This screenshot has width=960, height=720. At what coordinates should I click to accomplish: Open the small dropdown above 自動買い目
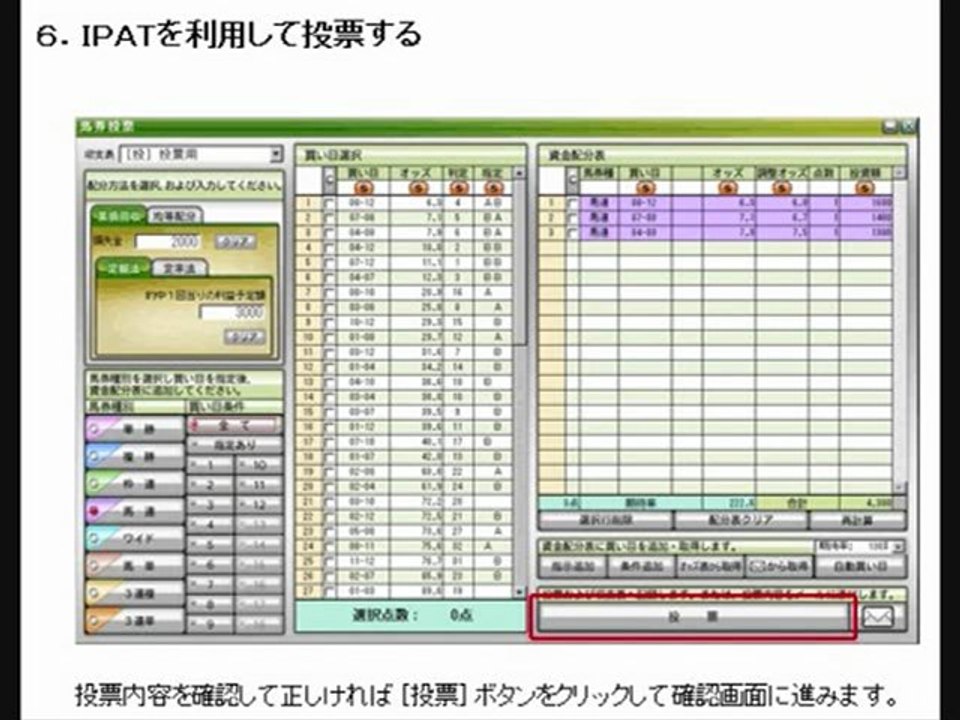[898, 546]
